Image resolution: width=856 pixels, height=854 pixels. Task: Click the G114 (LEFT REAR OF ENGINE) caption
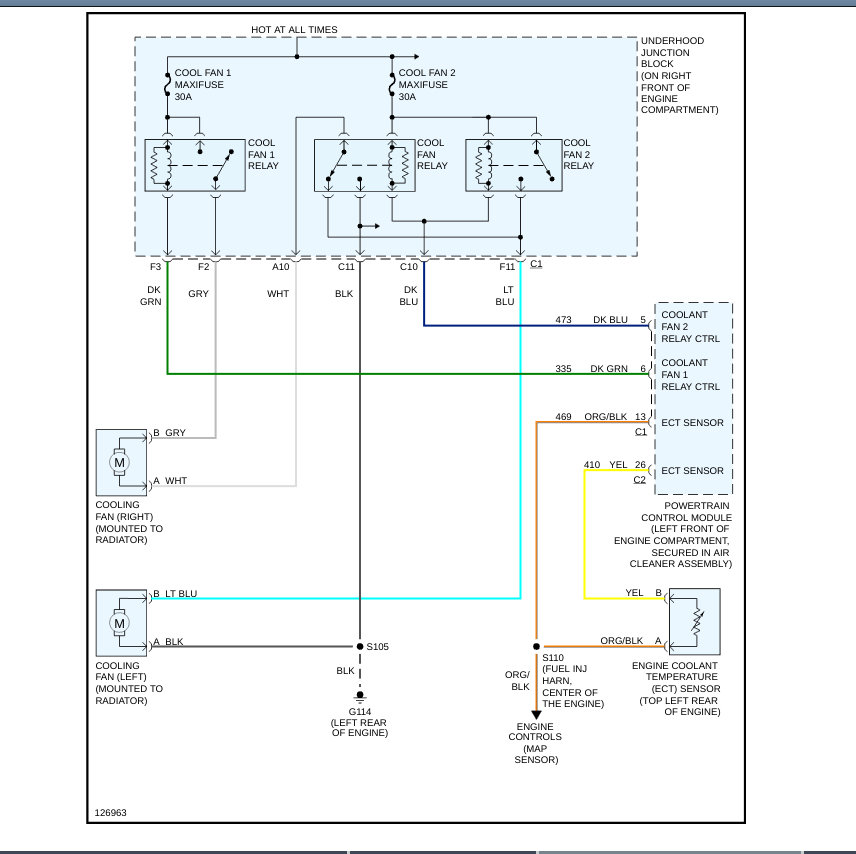click(360, 722)
